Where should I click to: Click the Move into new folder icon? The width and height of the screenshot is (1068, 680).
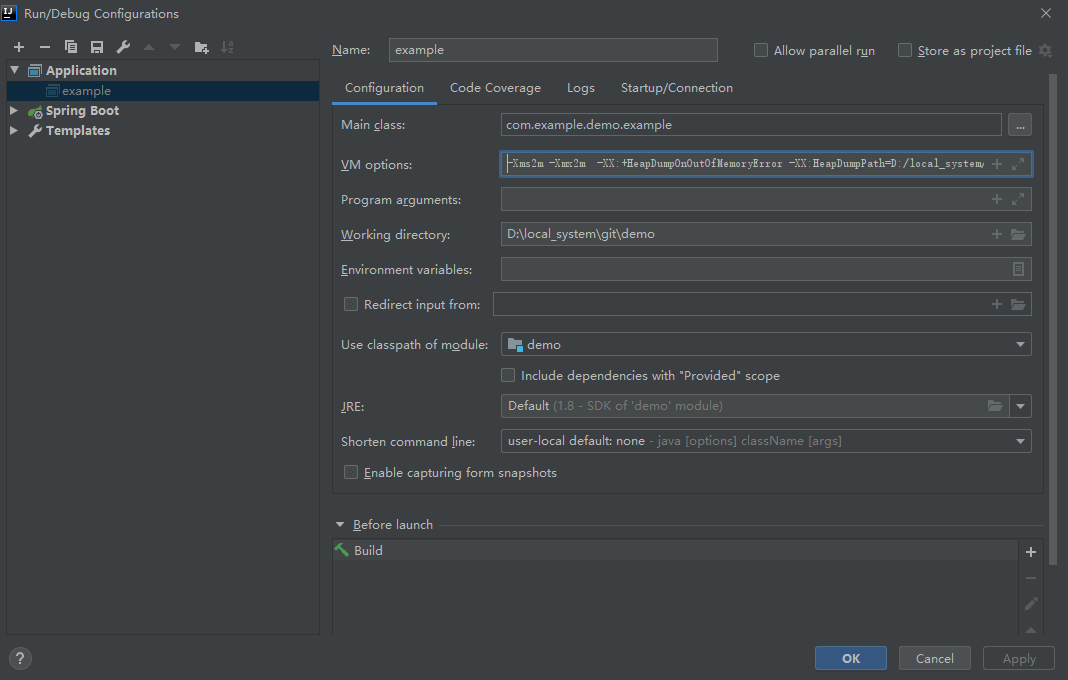pyautogui.click(x=201, y=47)
